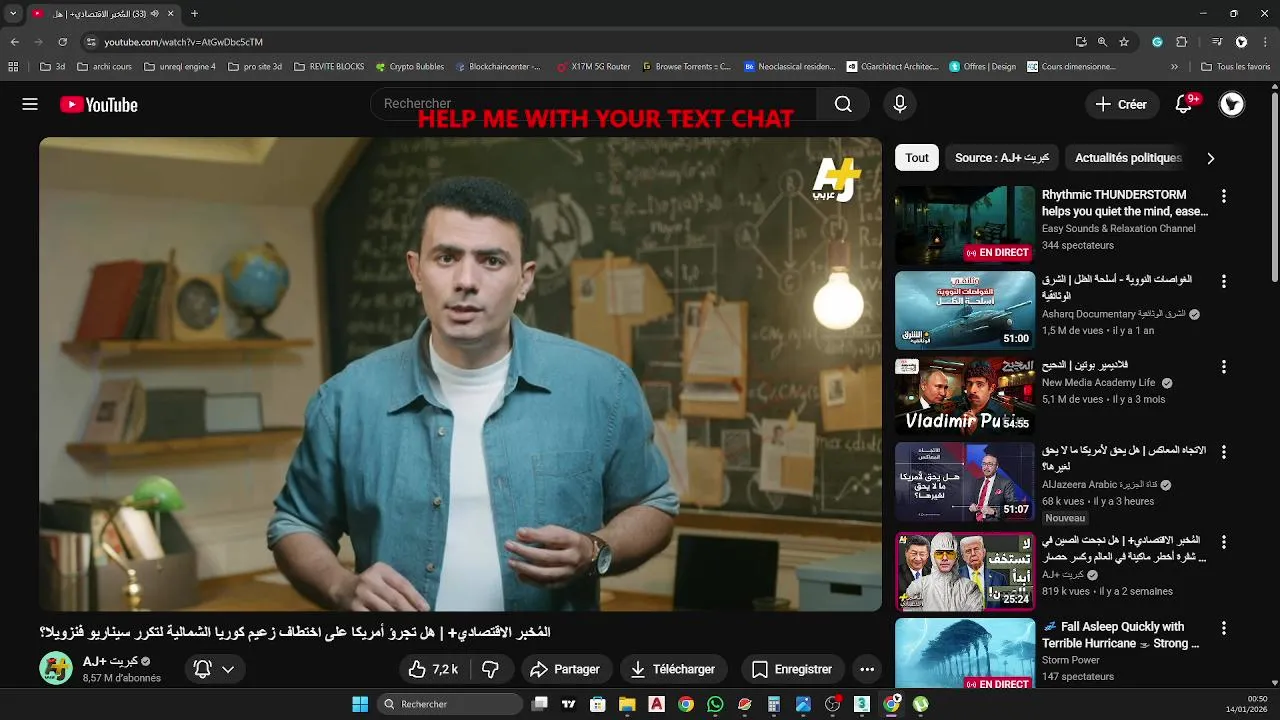Click the main video player frame
Image resolution: width=1280 pixels, height=720 pixels.
click(460, 374)
